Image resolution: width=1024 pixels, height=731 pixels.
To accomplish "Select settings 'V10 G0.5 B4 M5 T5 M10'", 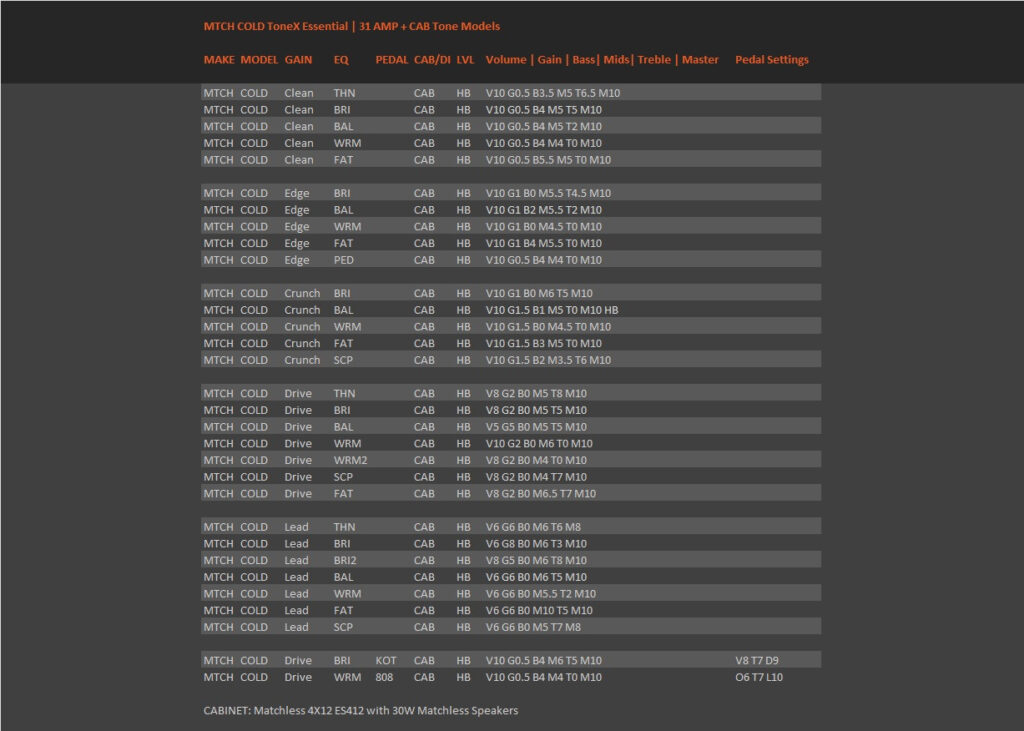I will coord(543,110).
